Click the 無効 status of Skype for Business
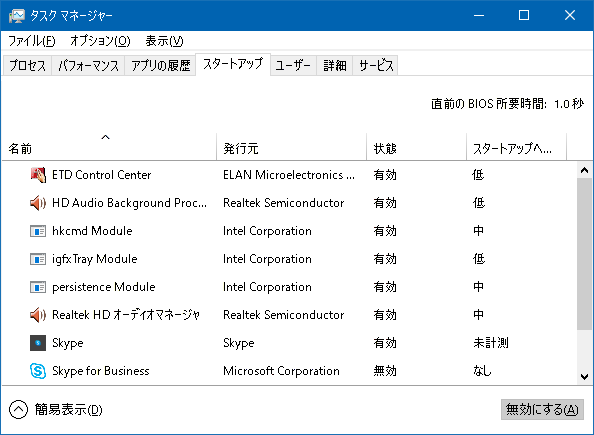594x435 pixels. click(385, 371)
